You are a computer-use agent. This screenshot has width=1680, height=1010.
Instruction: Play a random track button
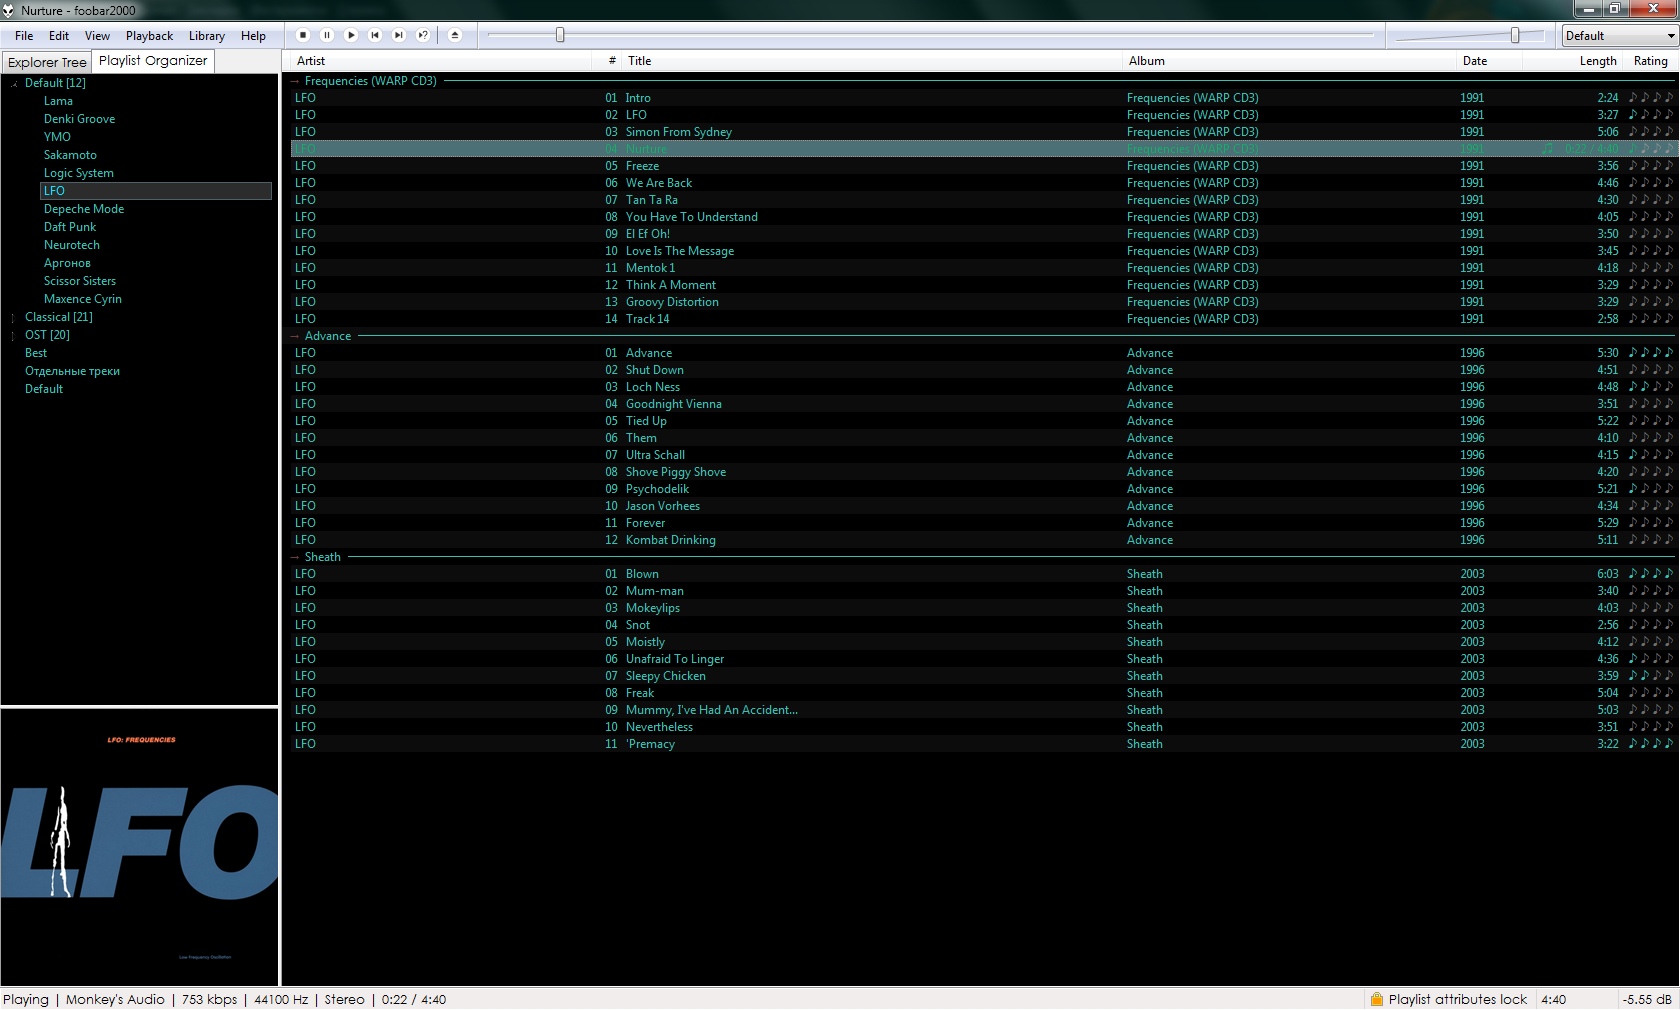423,35
